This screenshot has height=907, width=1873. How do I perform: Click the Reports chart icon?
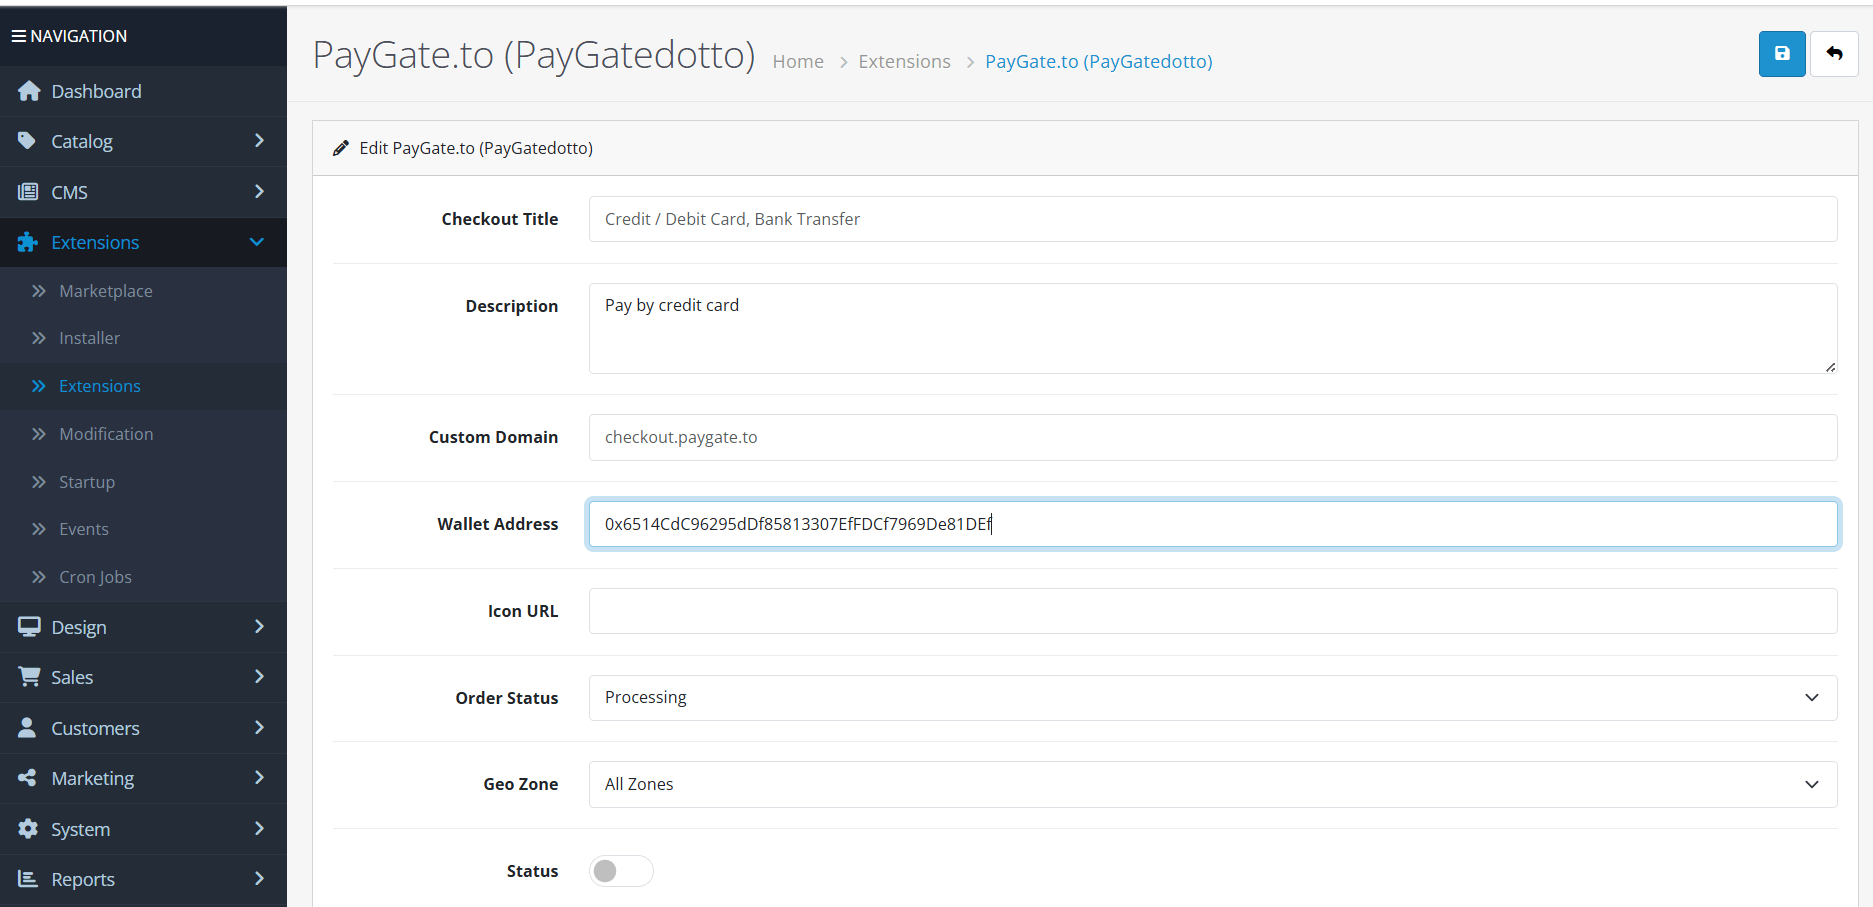[29, 879]
